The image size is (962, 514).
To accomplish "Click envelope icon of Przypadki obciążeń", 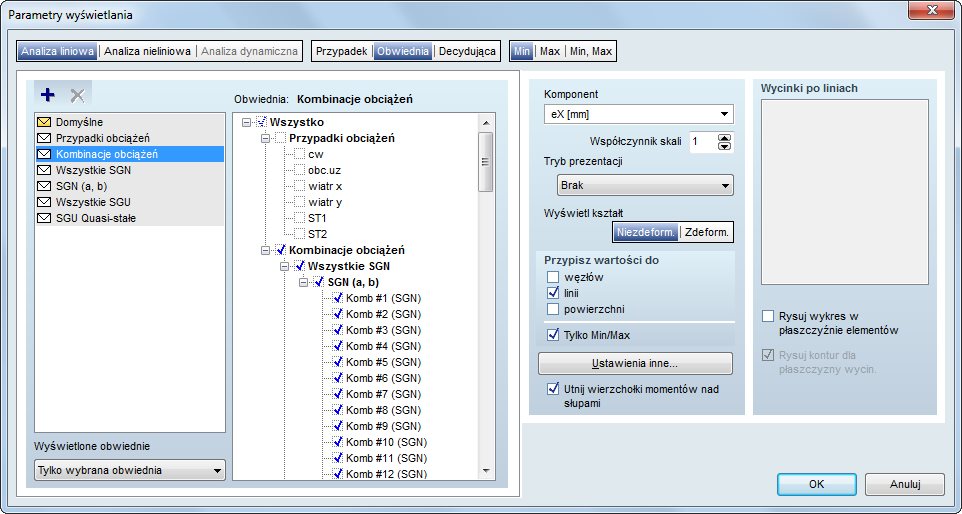I will pyautogui.click(x=44, y=138).
